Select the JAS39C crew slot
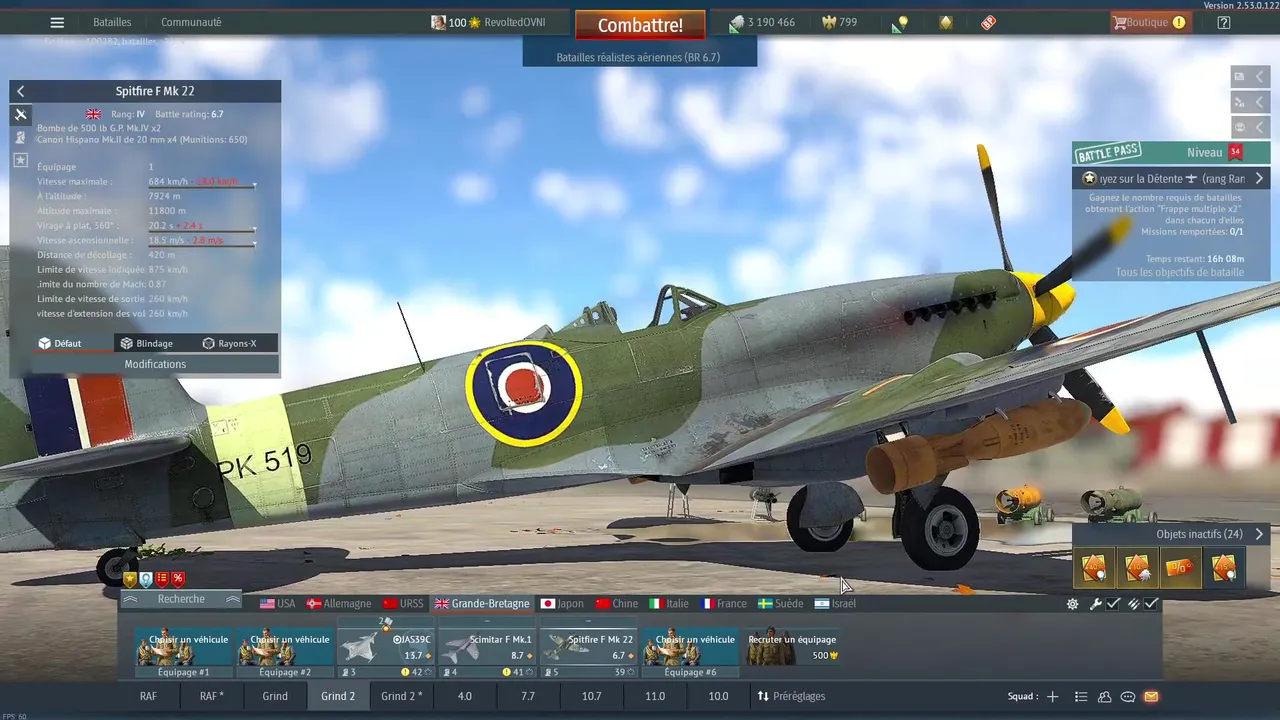 coord(386,648)
